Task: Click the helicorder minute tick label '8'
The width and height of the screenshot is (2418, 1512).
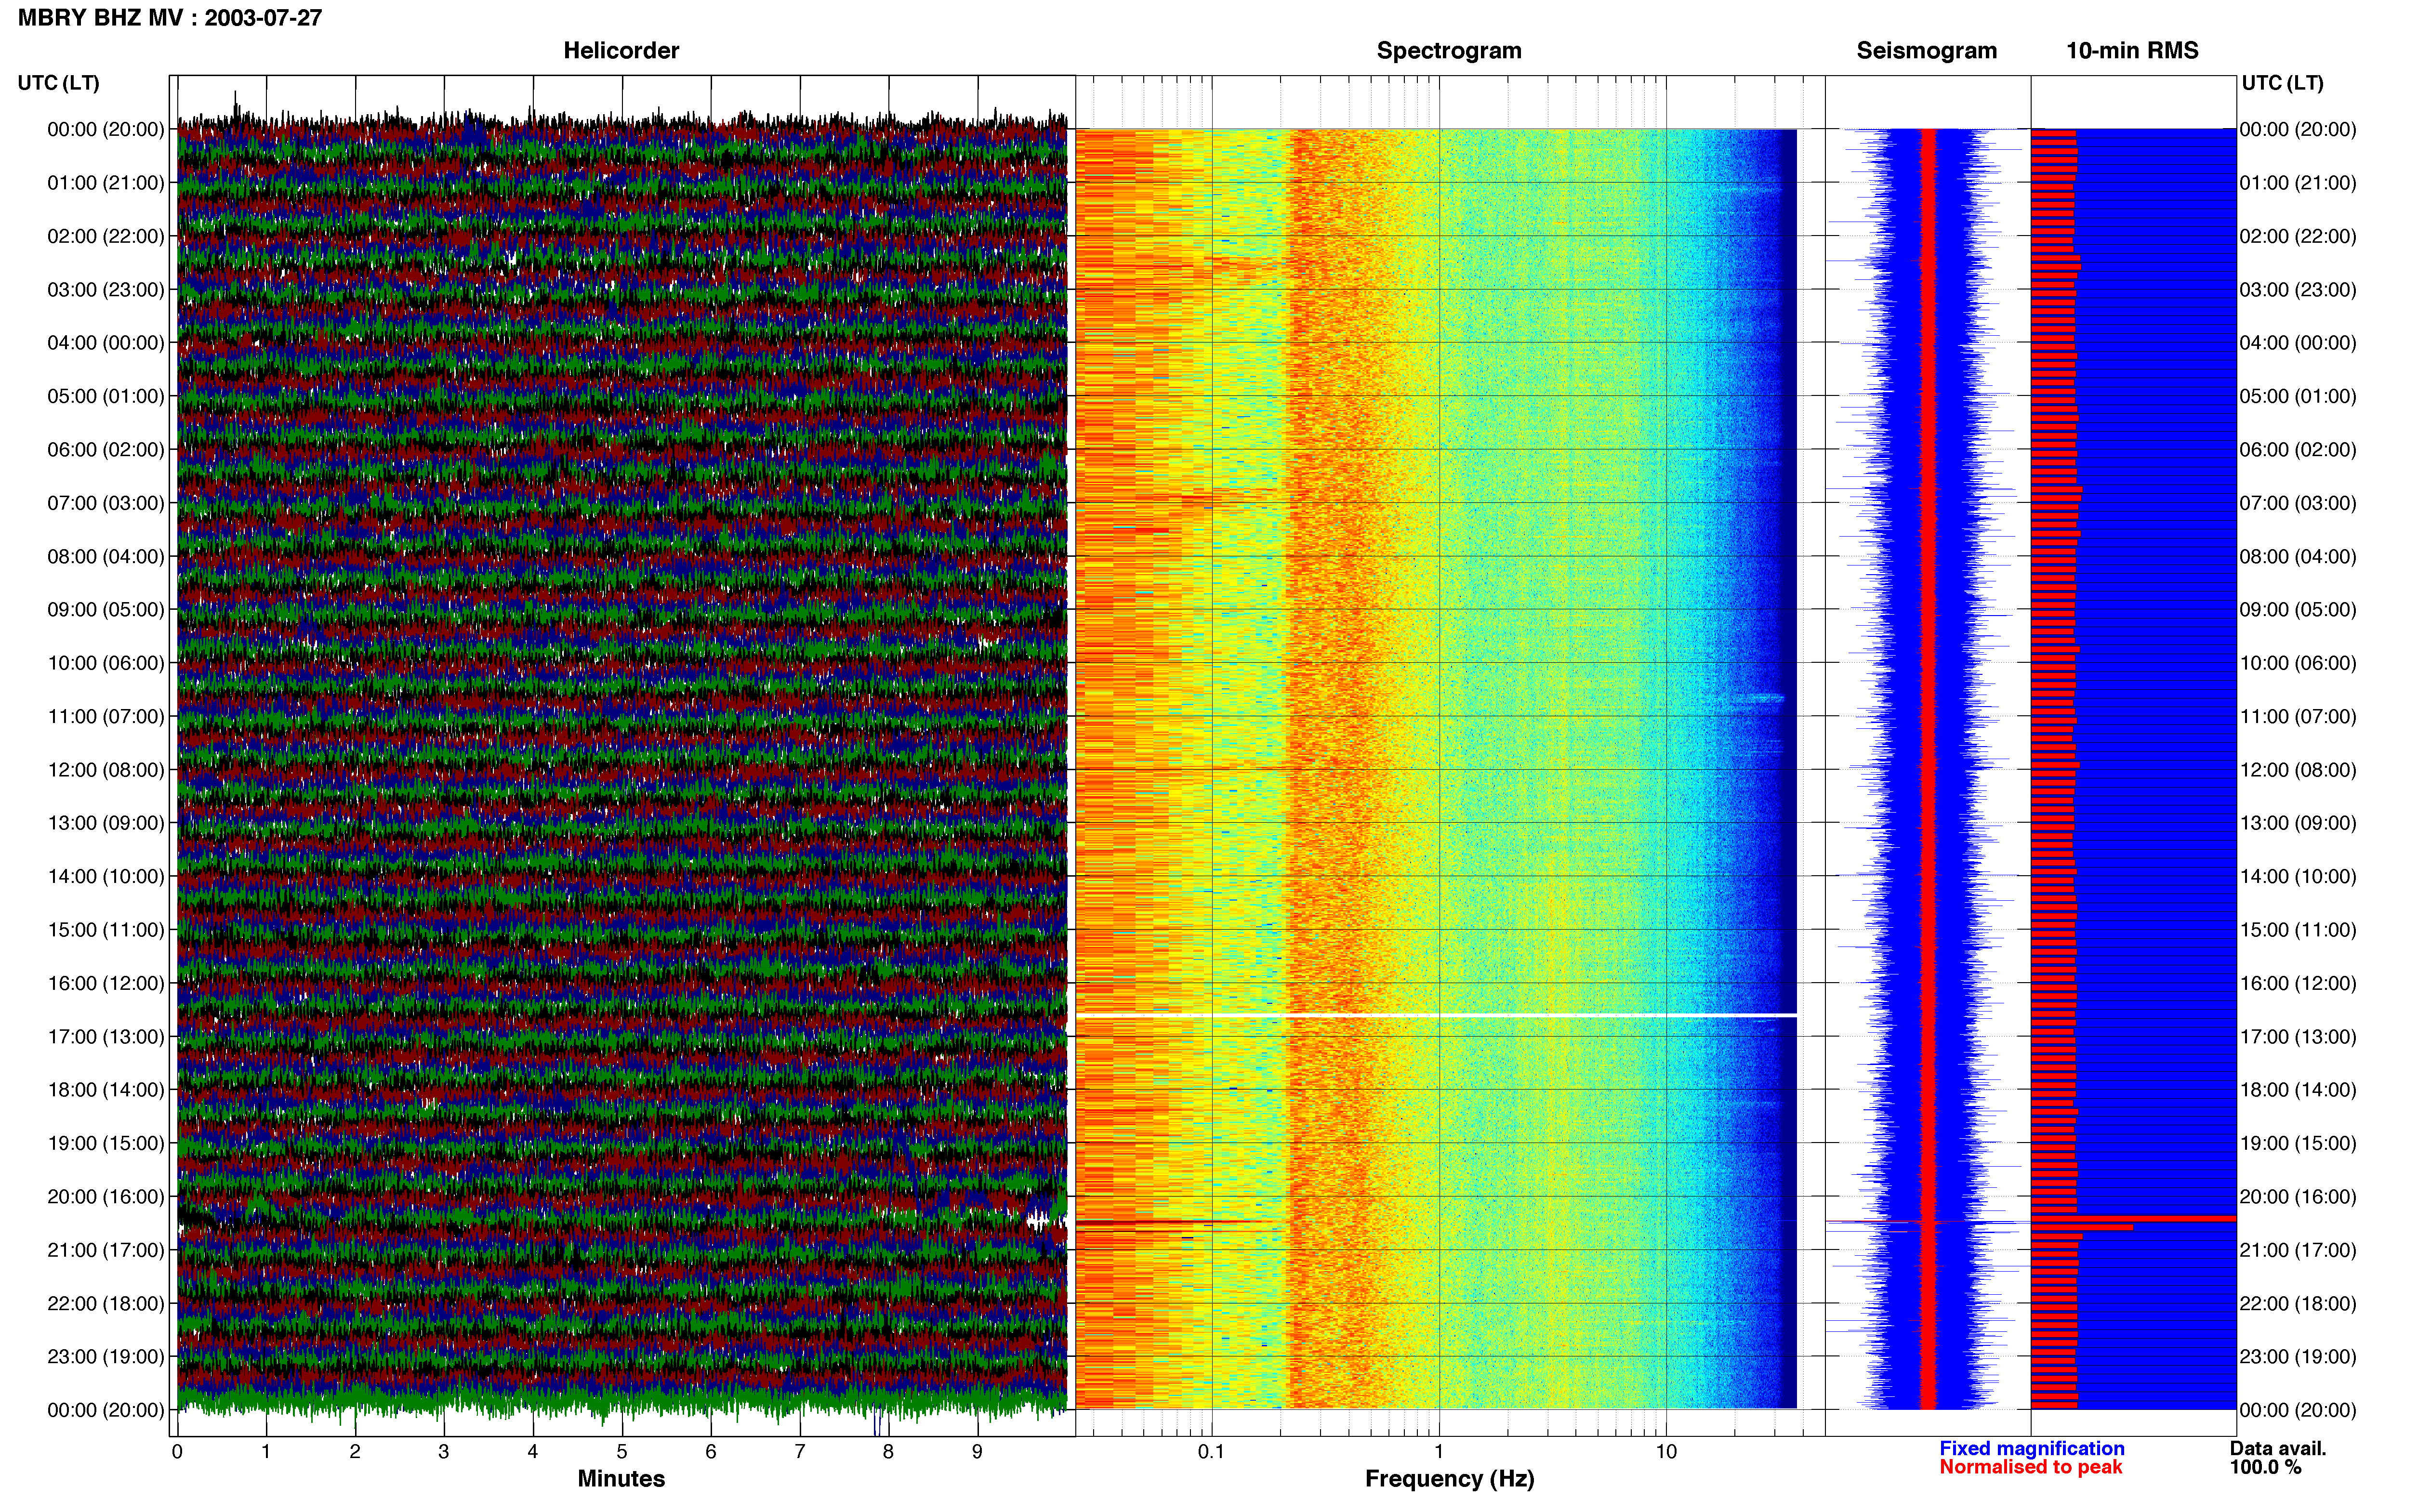Action: (x=888, y=1452)
